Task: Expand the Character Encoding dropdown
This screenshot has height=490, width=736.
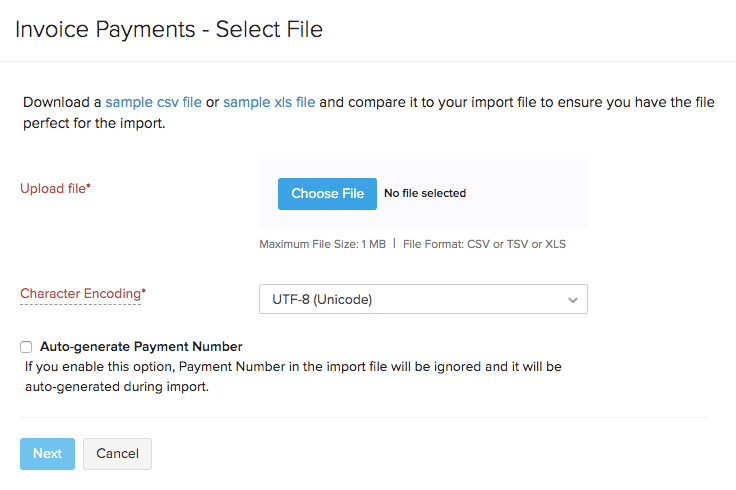Action: pyautogui.click(x=422, y=299)
